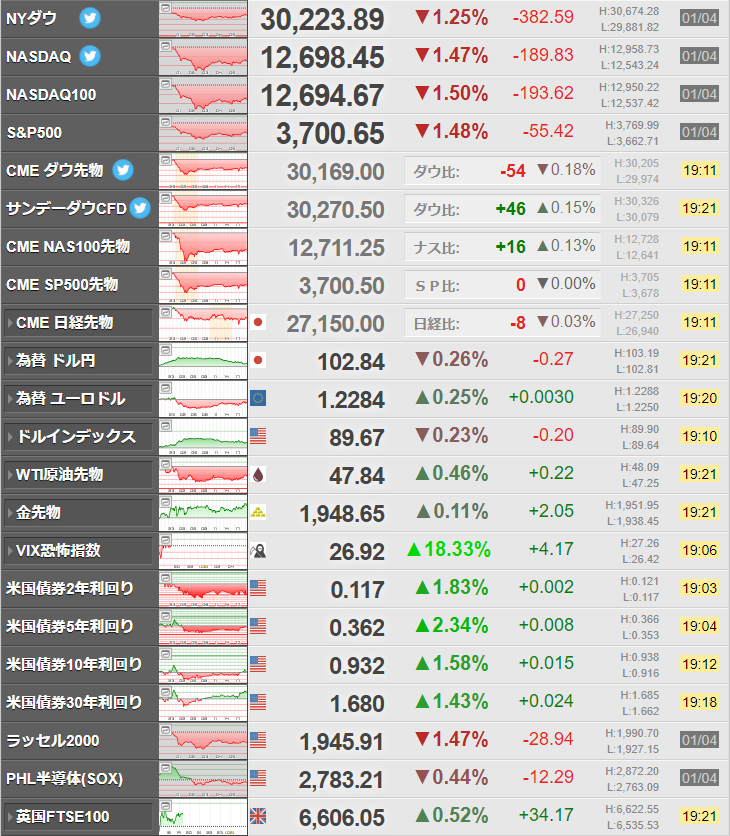730x836 pixels.
Task: Open the 米国債券30年利回り mini chart thumbnail
Action: 203,703
